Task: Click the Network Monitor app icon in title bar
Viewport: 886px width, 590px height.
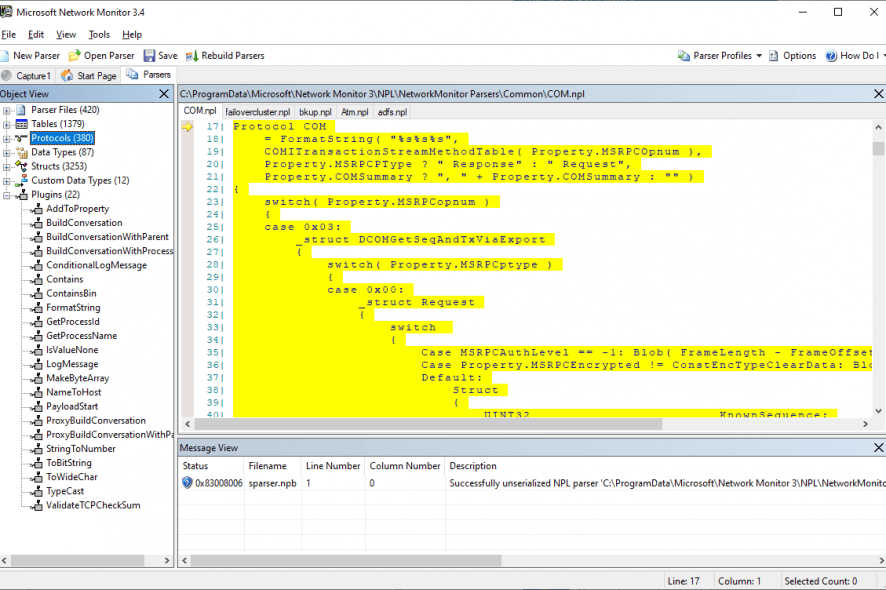Action: (6, 11)
